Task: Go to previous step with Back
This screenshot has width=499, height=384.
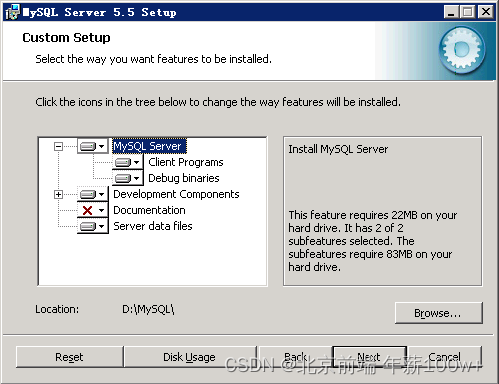Action: click(x=295, y=357)
